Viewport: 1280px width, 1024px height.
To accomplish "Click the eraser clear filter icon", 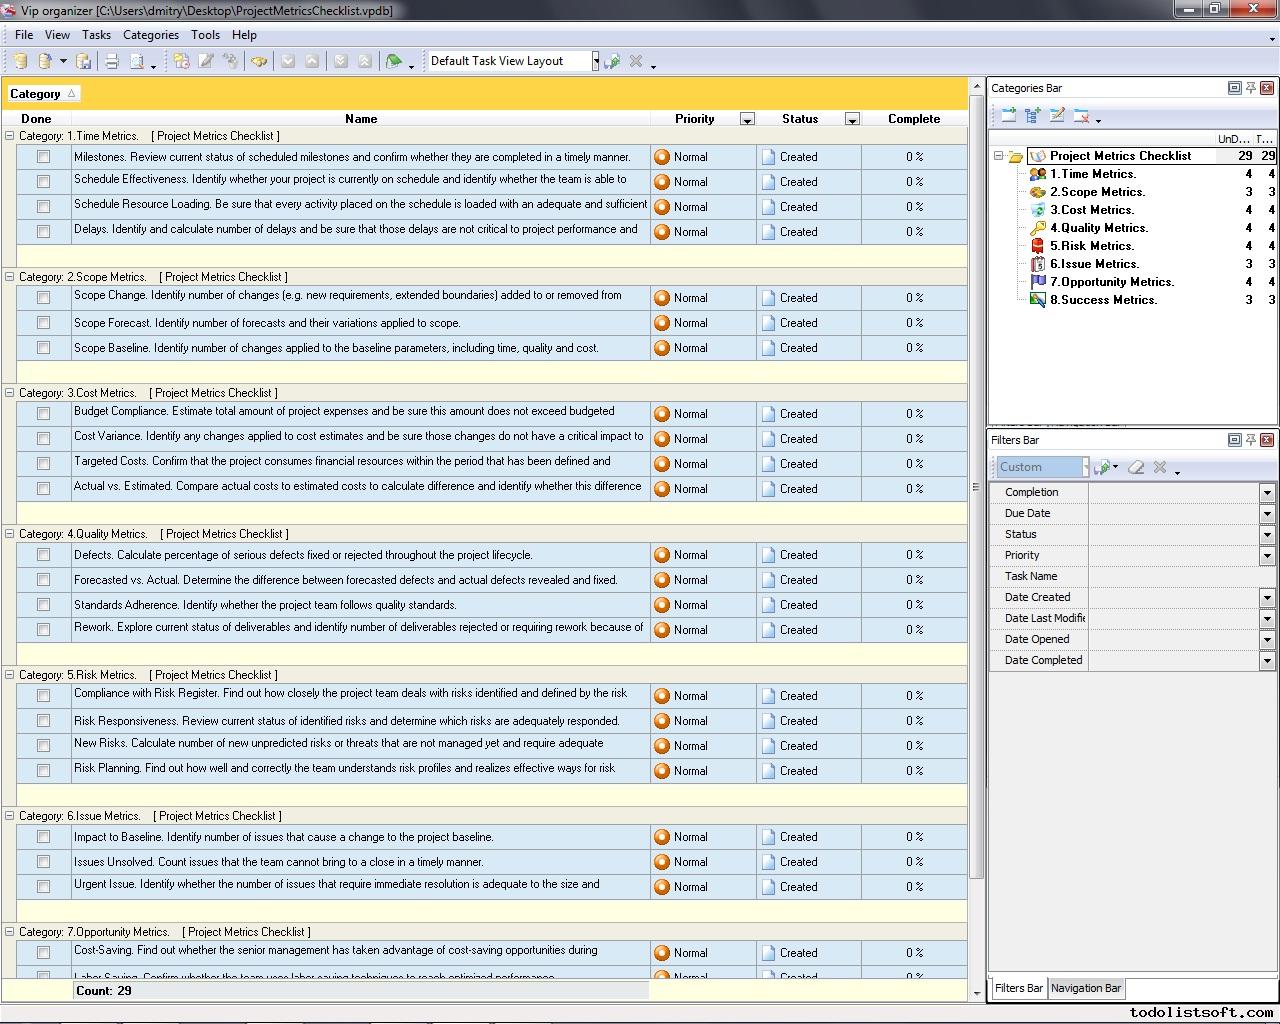I will pos(1136,467).
